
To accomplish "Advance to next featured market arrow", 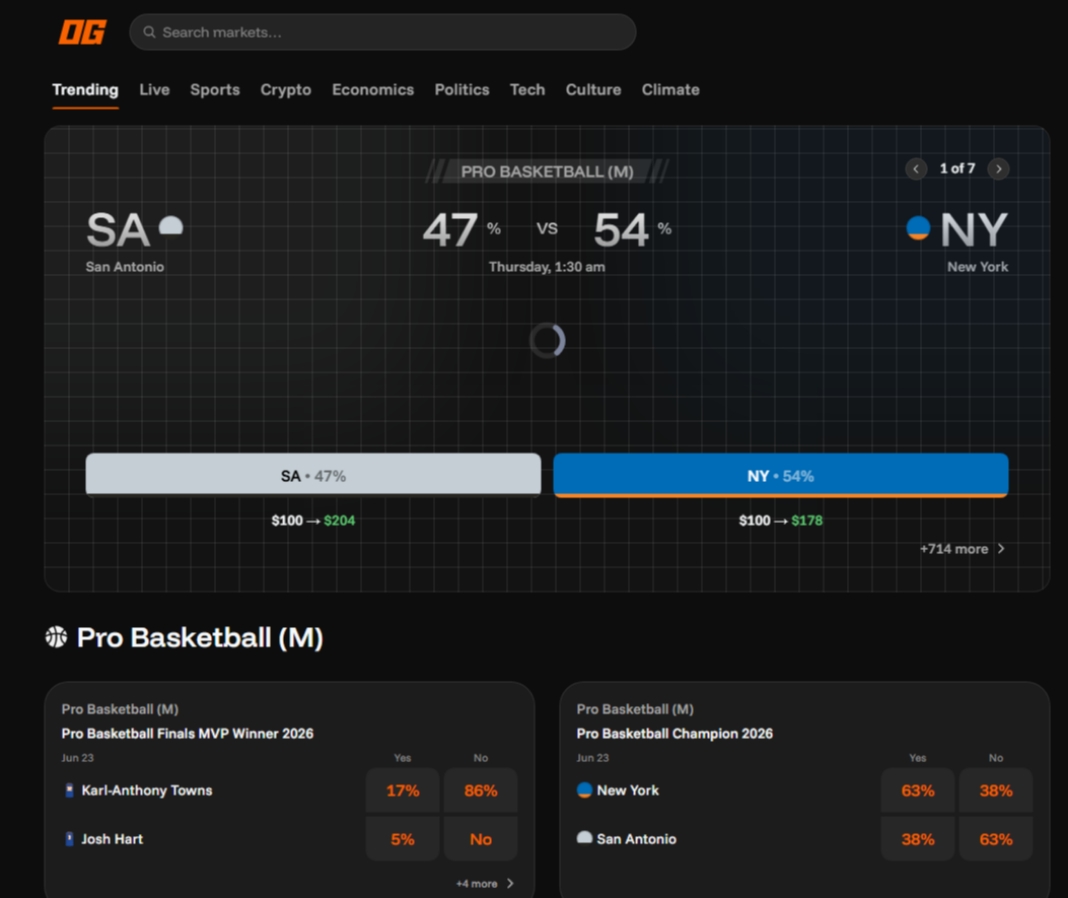I will pyautogui.click(x=999, y=169).
